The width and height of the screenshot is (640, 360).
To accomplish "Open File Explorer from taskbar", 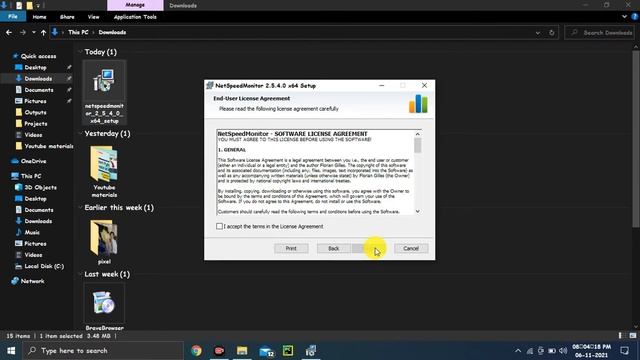I will (x=242, y=351).
